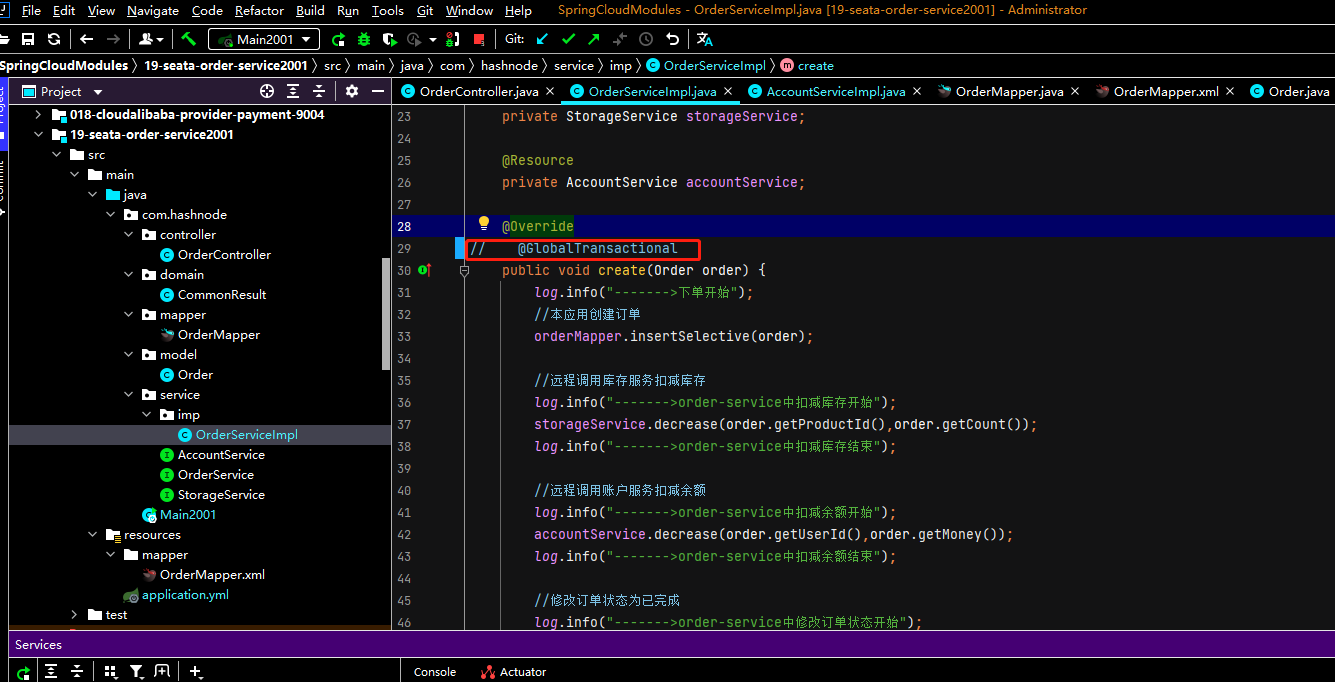Build project with the green hammer icon
The width and height of the screenshot is (1335, 682).
(189, 39)
